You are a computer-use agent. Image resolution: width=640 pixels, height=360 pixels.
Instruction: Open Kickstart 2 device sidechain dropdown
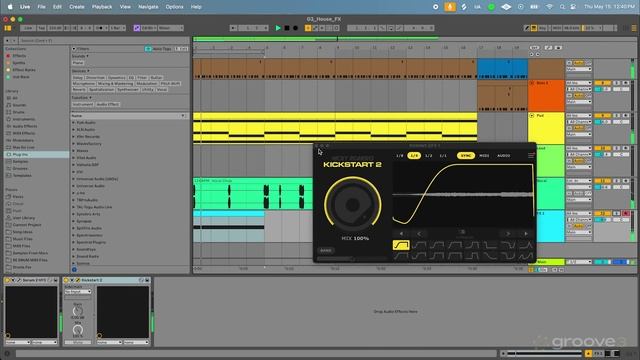click(78, 291)
